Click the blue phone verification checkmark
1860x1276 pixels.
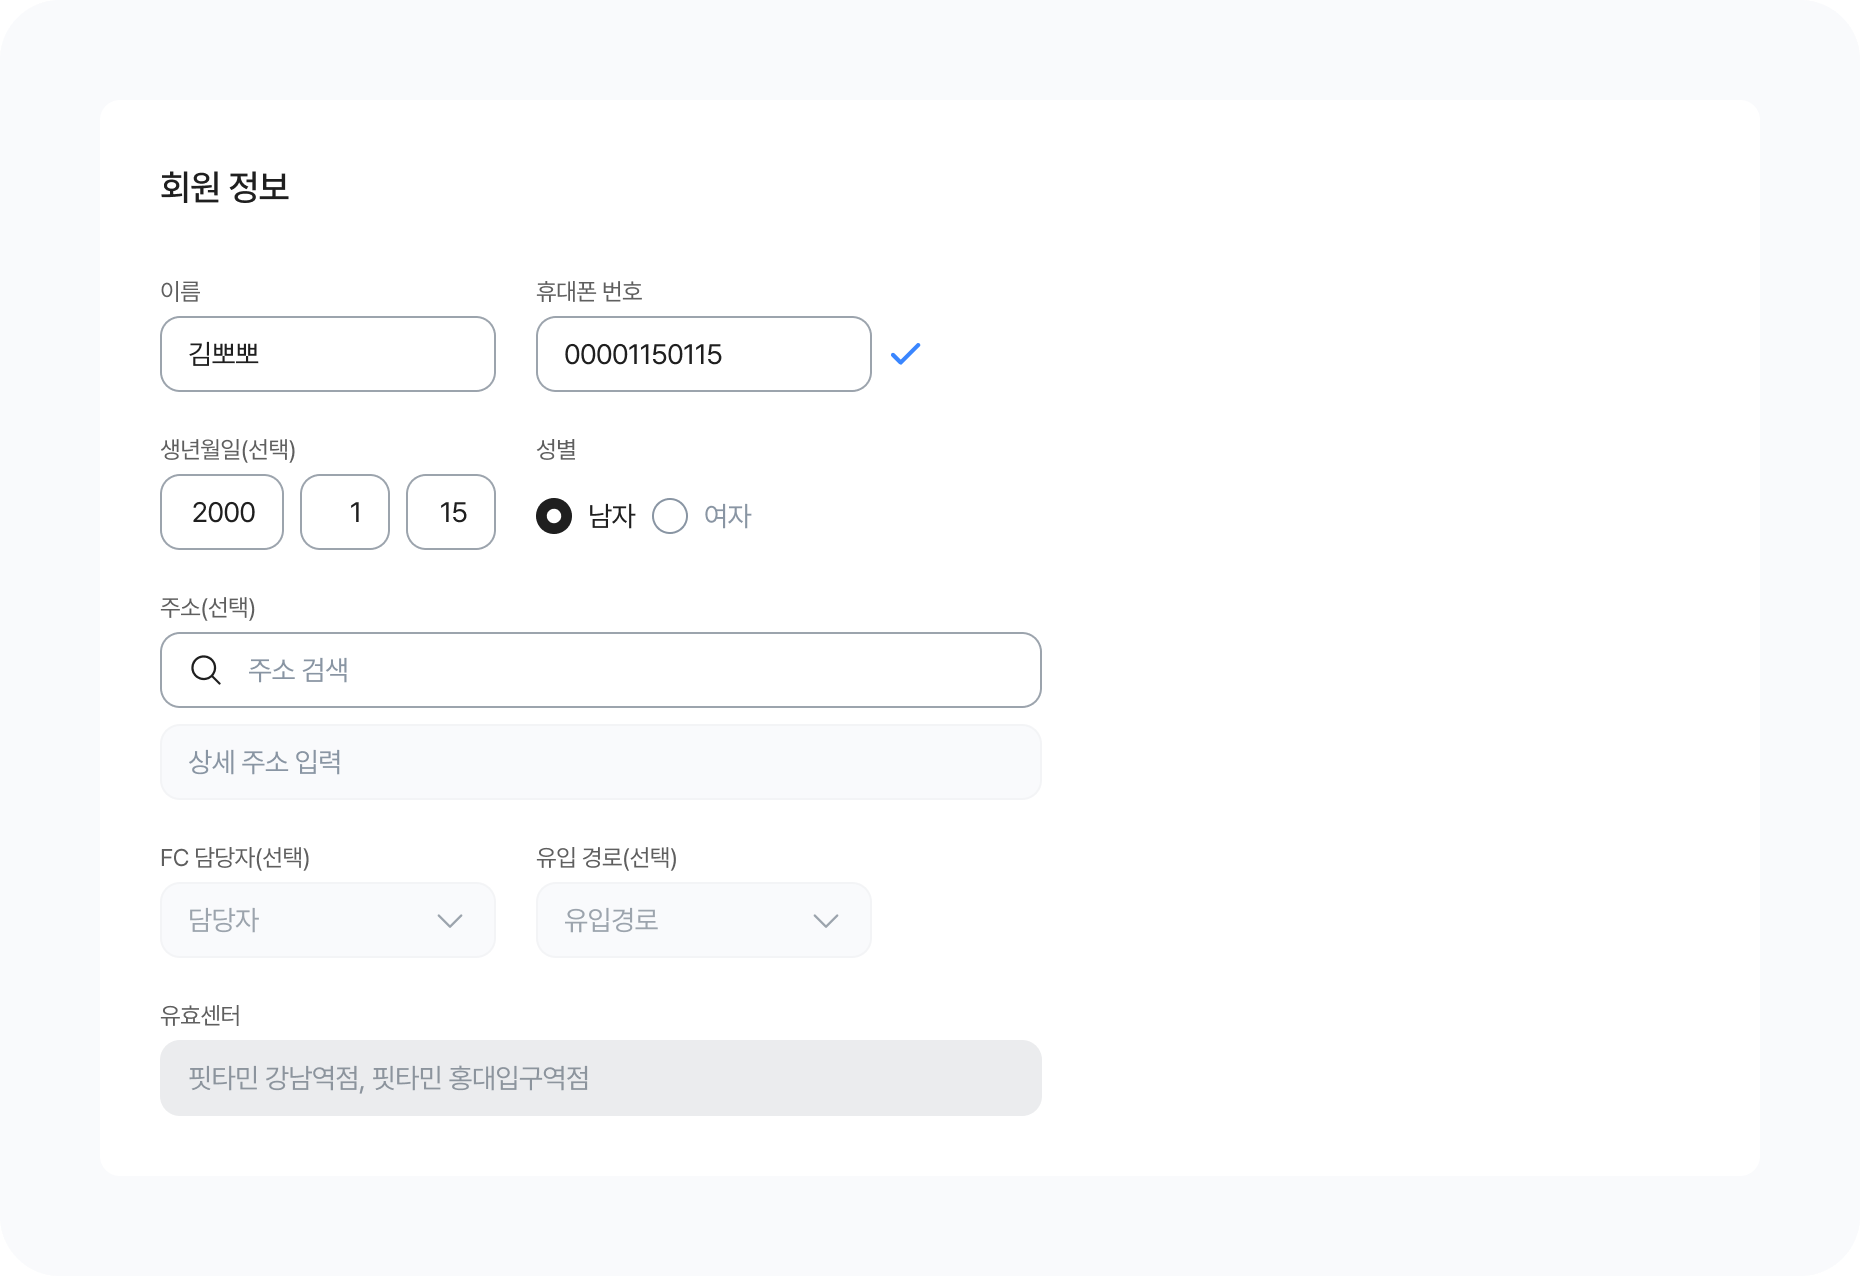(905, 354)
